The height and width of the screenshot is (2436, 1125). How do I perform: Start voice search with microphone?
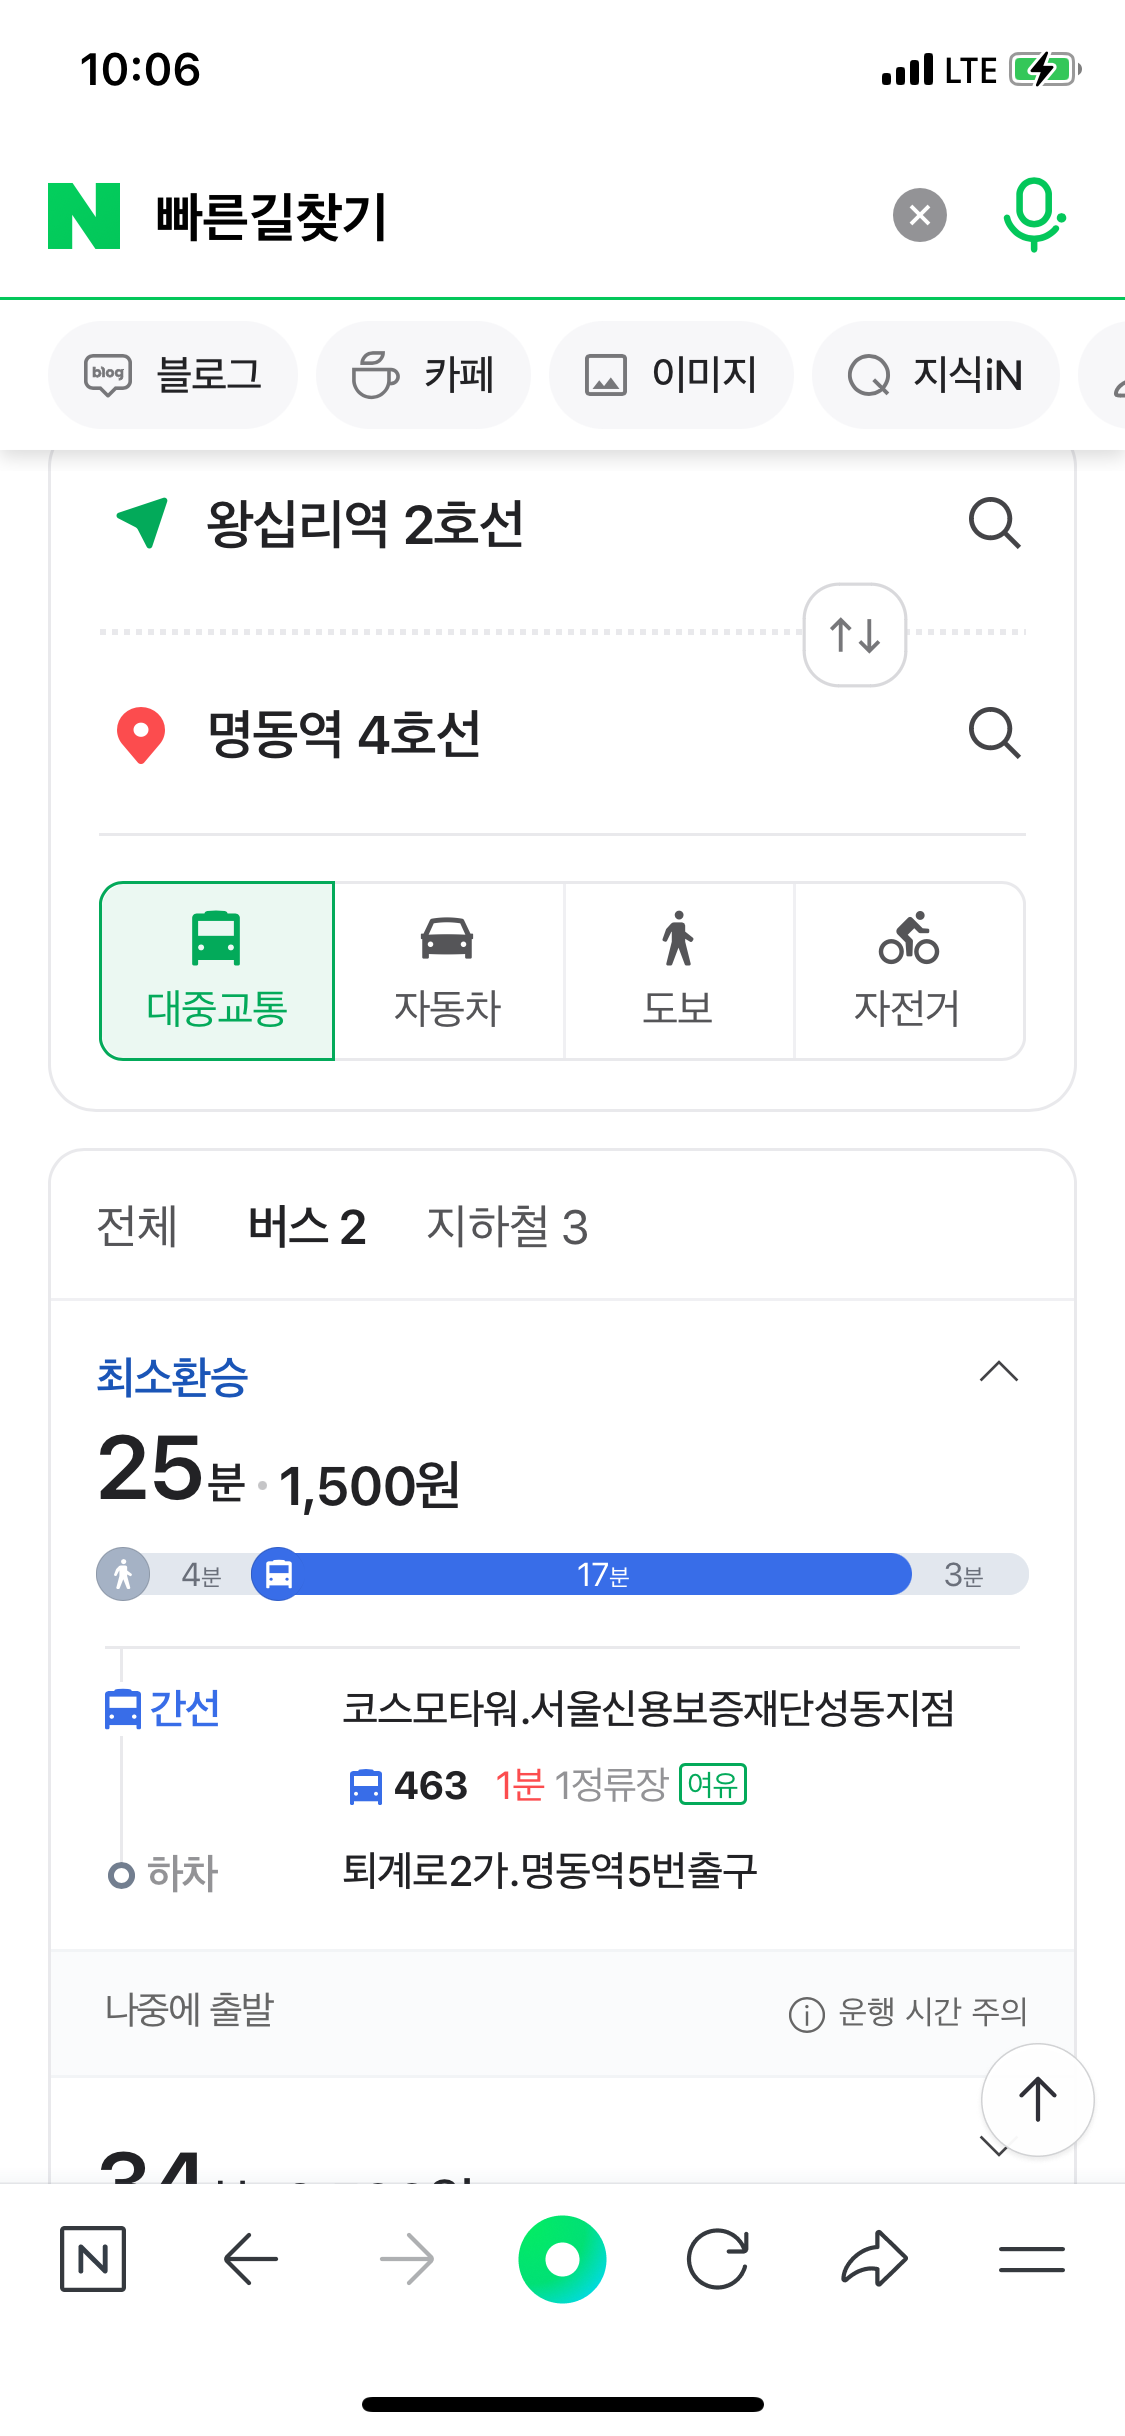(1033, 215)
